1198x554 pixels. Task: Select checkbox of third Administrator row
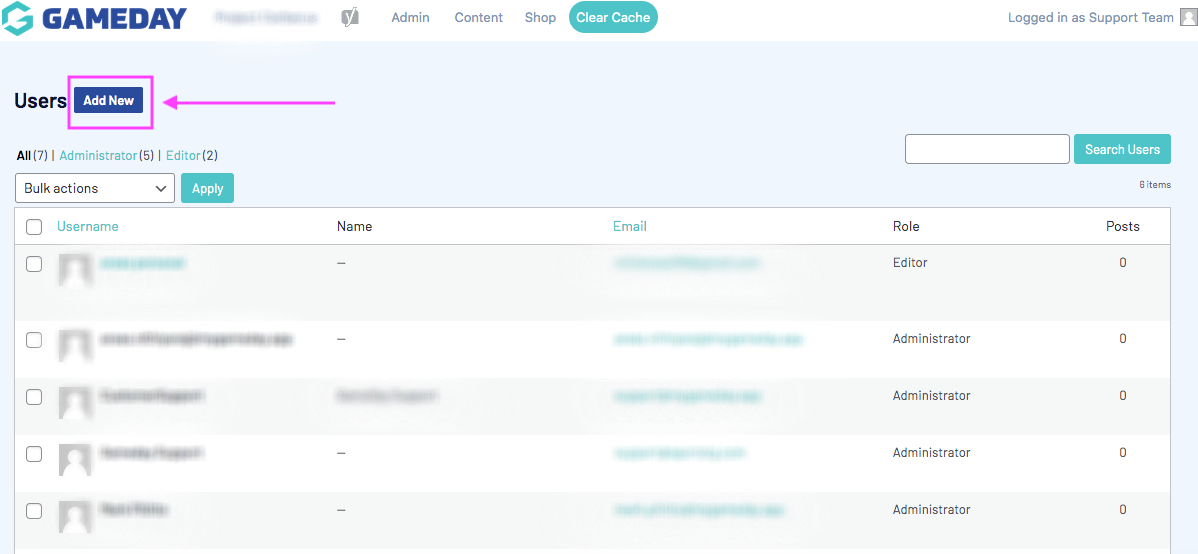pyautogui.click(x=34, y=454)
